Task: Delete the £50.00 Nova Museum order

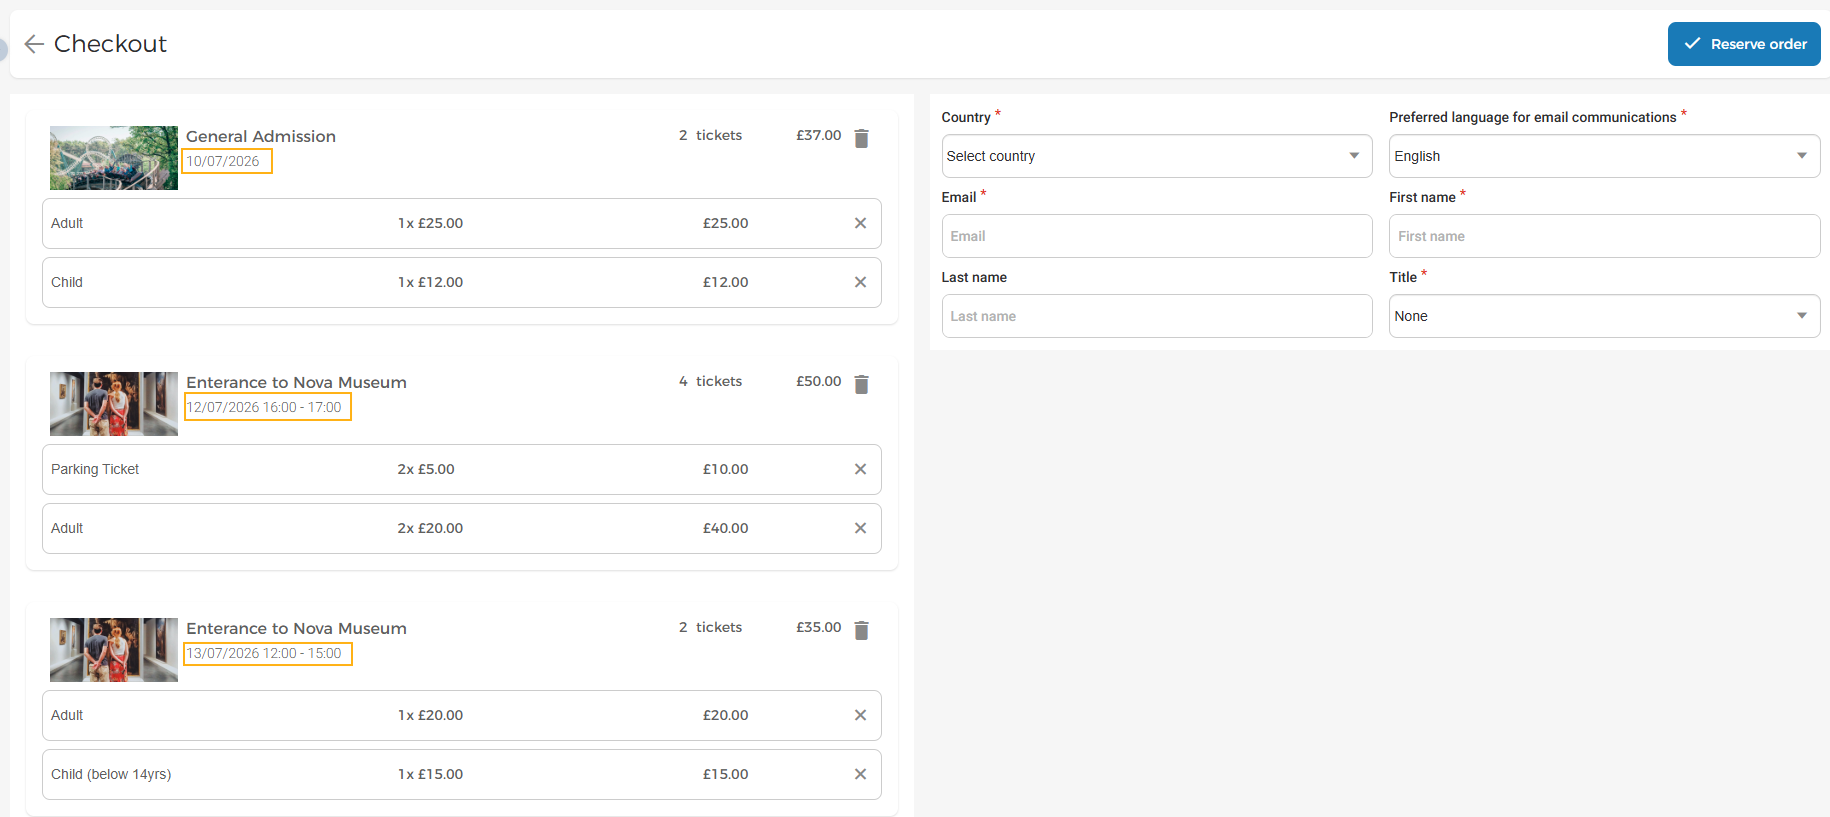Action: 861,384
